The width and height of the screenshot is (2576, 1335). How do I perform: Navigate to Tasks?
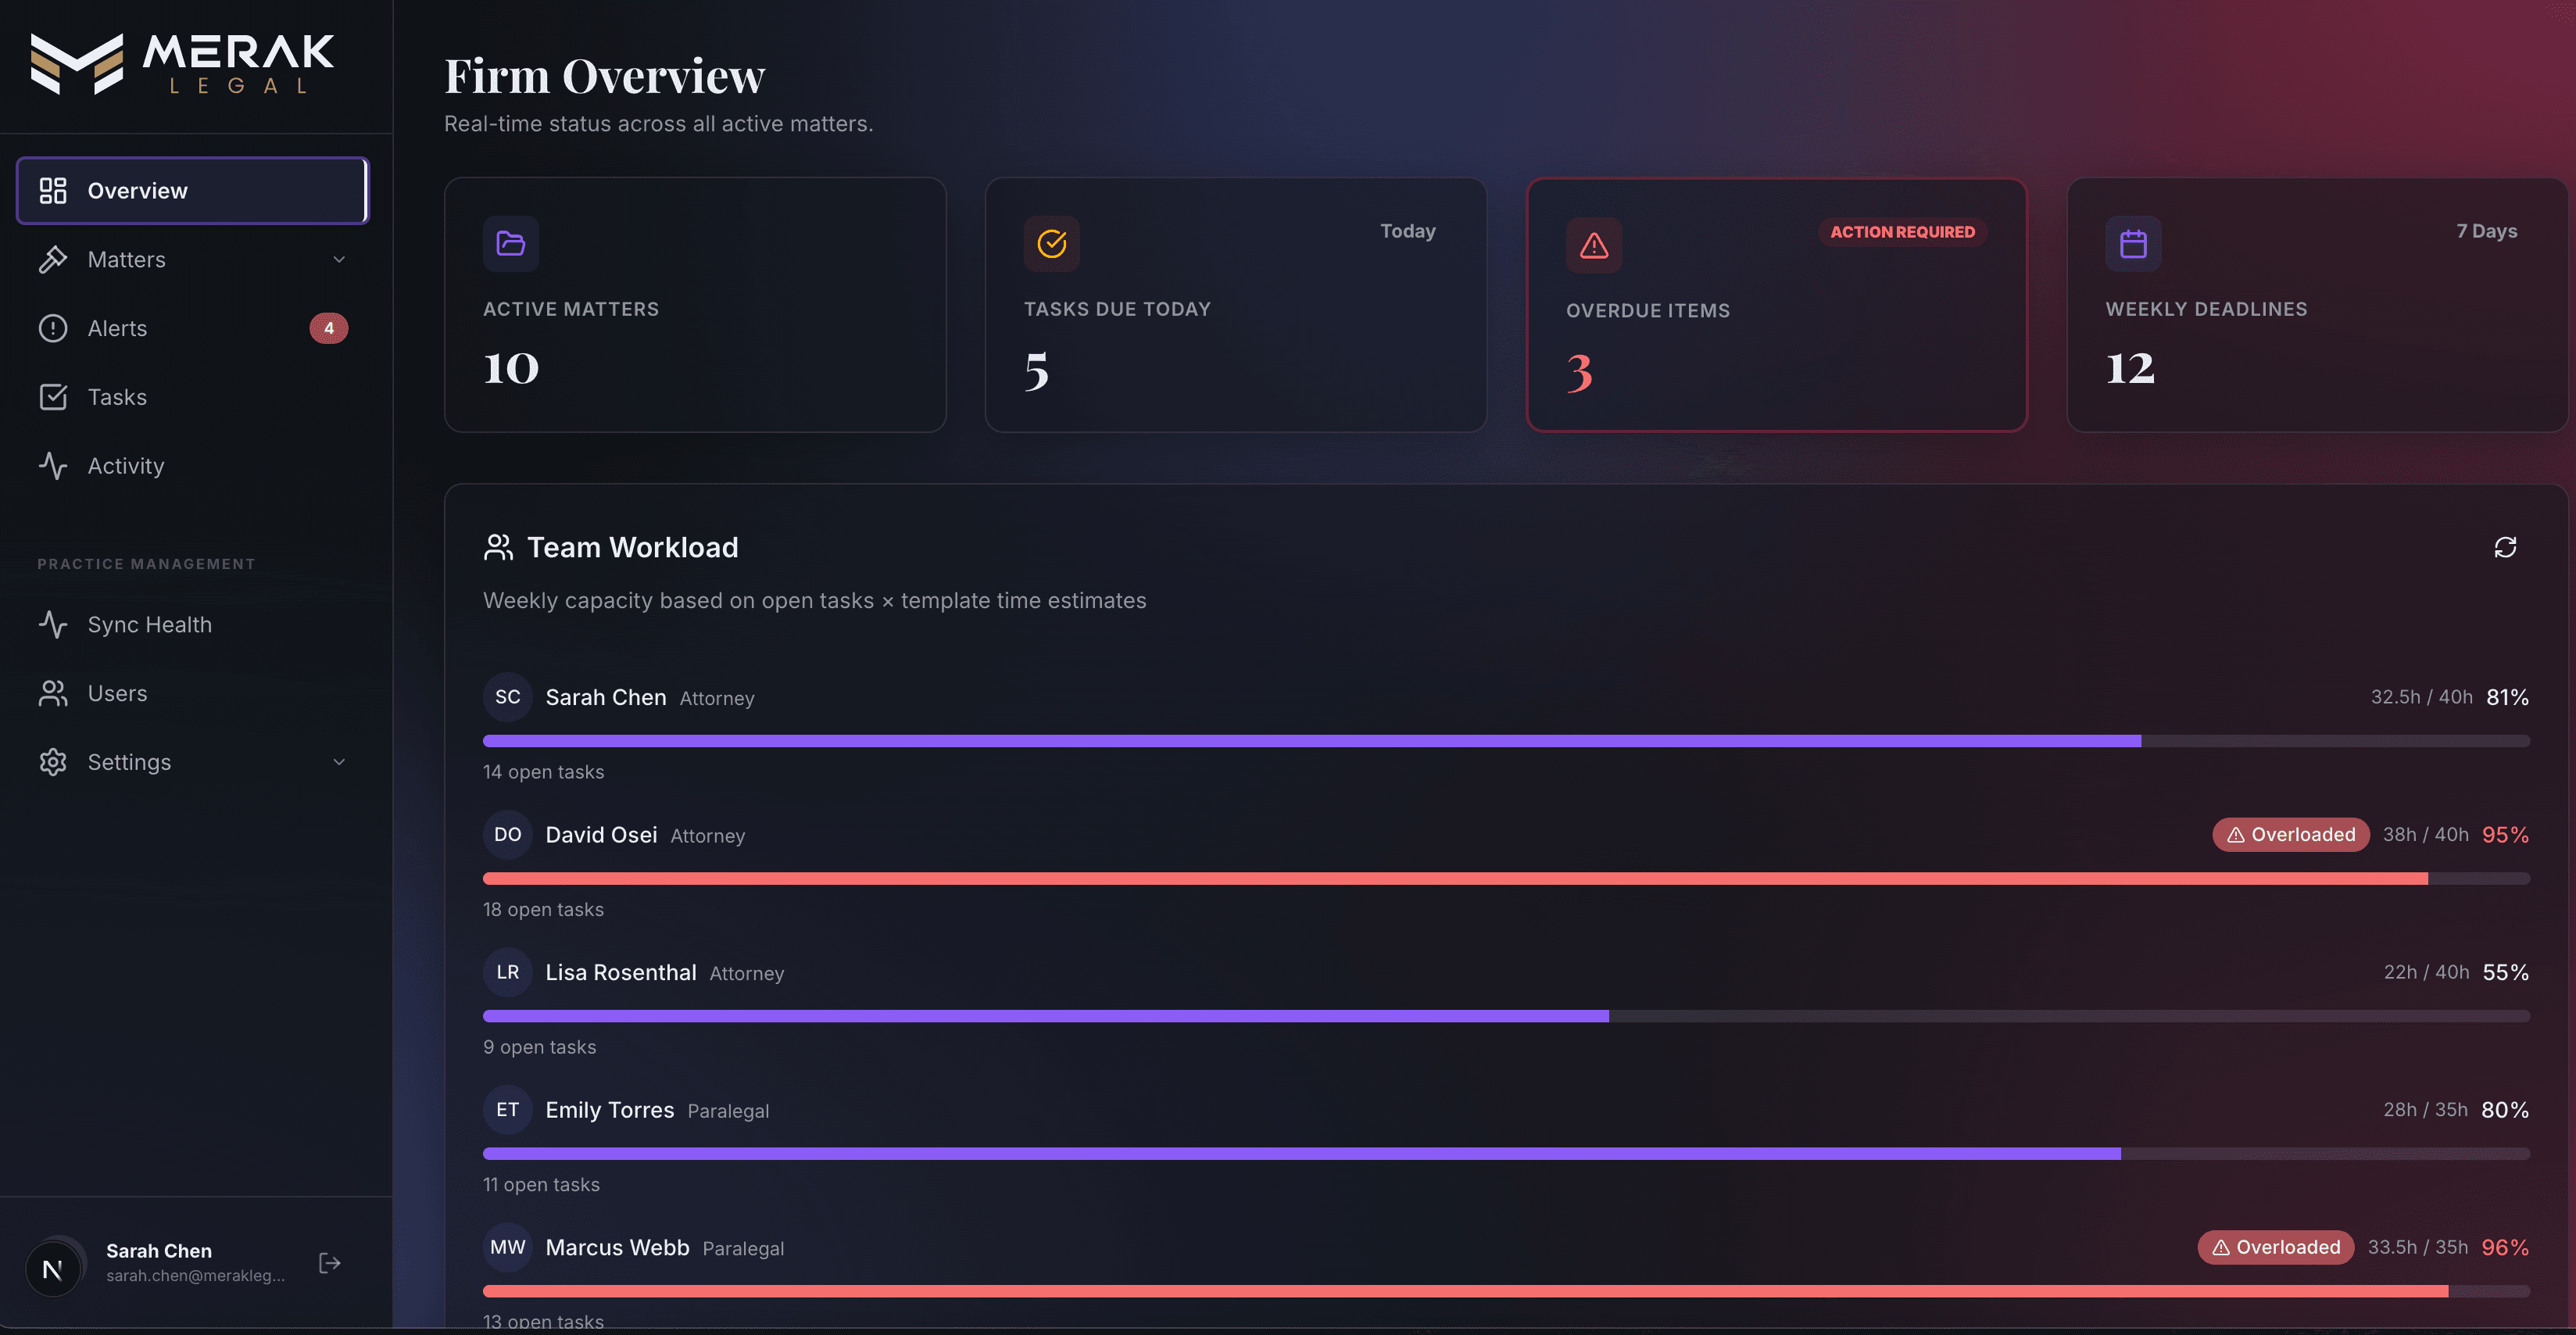coord(193,397)
